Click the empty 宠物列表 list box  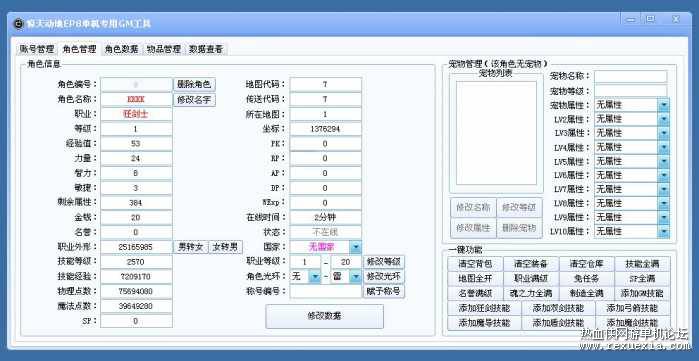pos(496,133)
